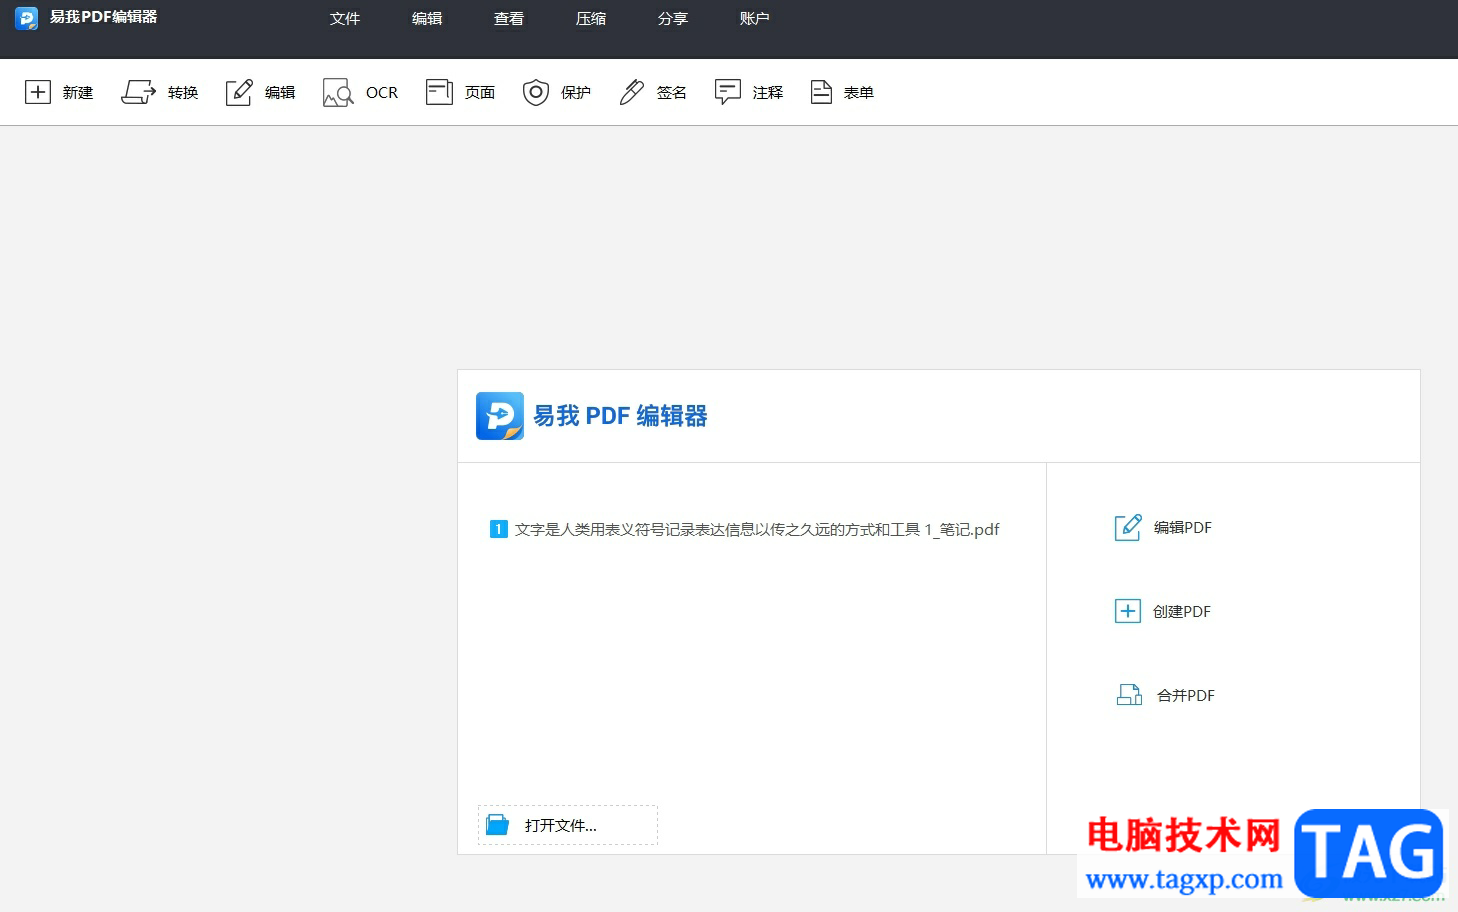Click the 转换 toolbar label

click(x=183, y=93)
